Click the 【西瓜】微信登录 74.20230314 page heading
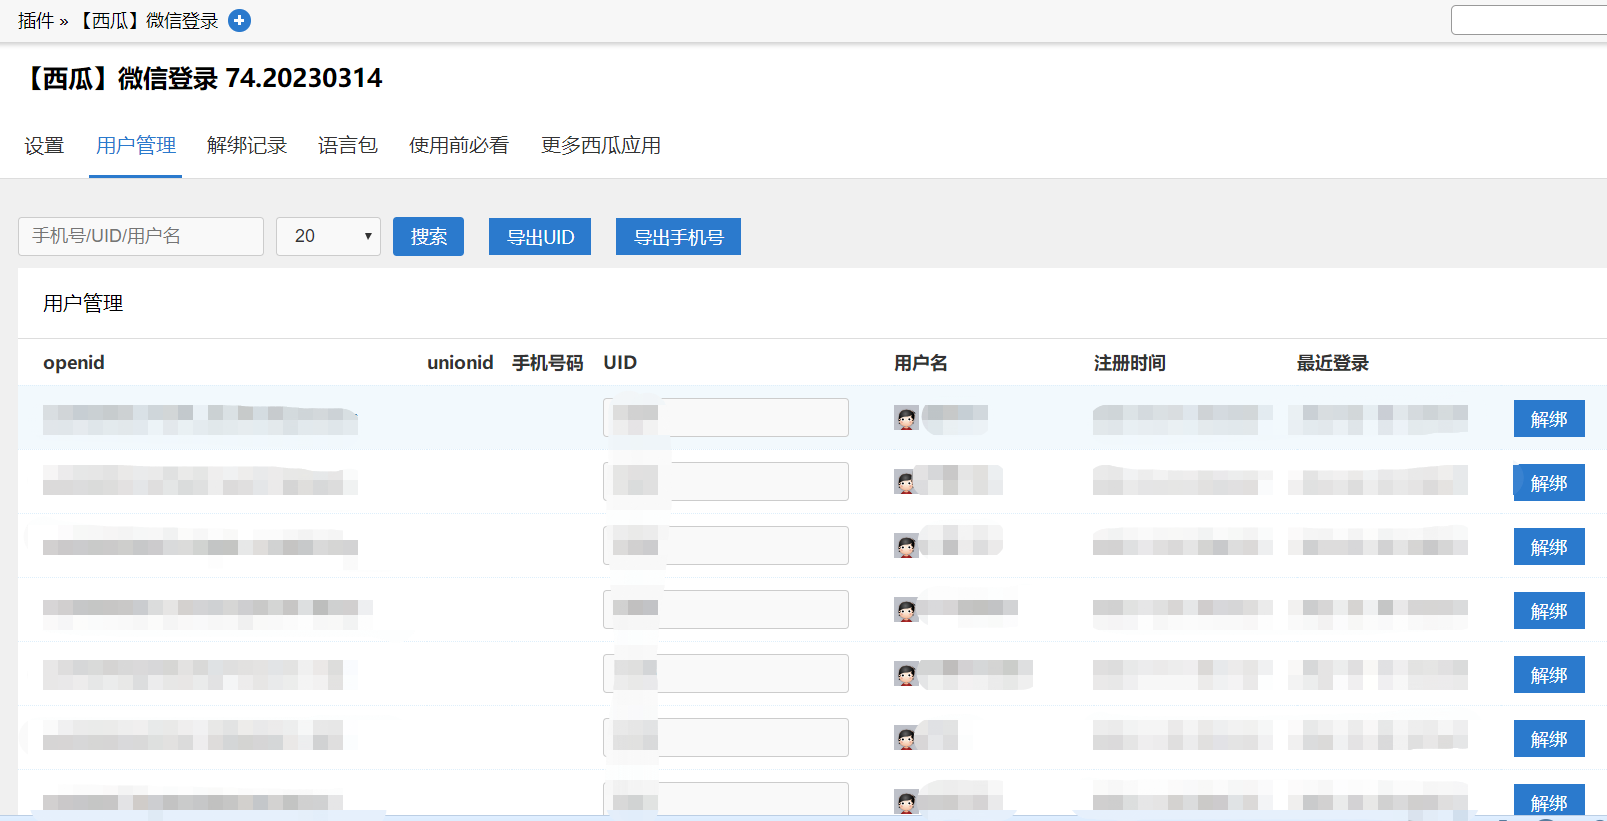This screenshot has height=821, width=1607. coord(201,78)
